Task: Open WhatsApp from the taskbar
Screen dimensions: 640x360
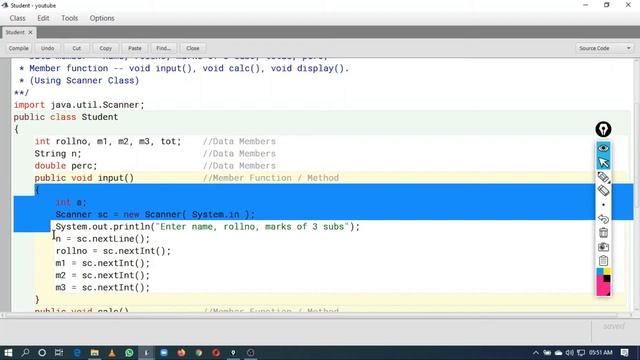Action: tap(129, 352)
